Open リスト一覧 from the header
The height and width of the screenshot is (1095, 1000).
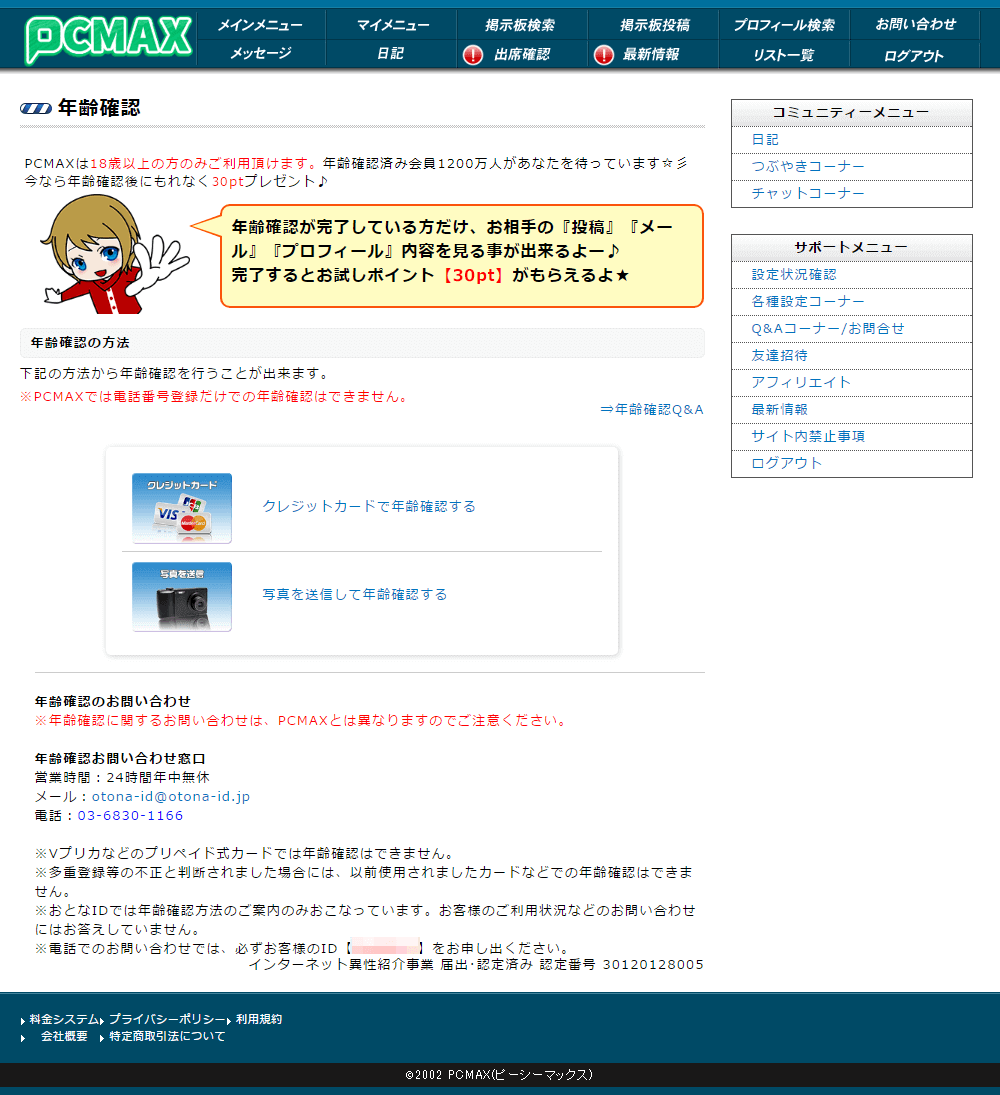click(784, 55)
